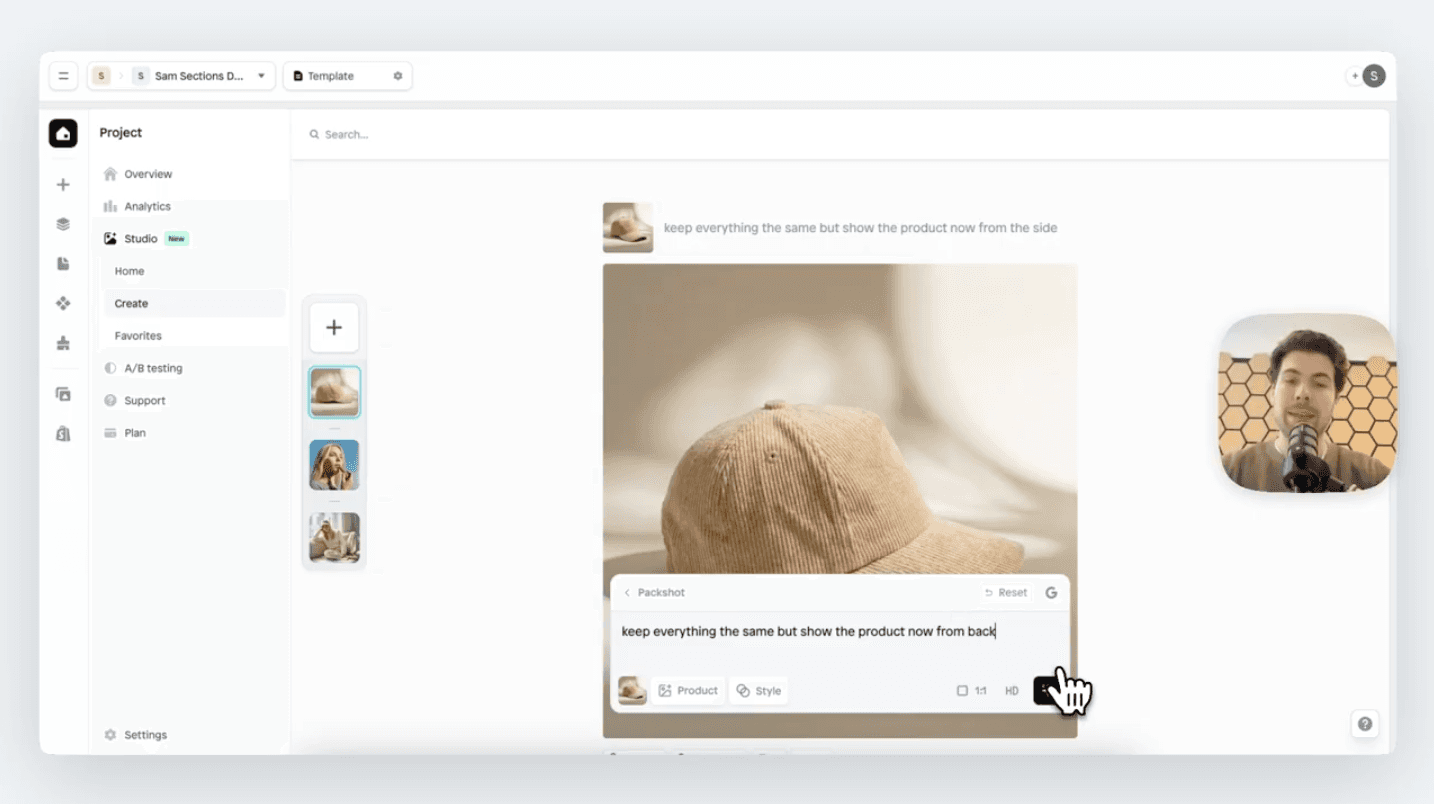Click the S user avatar at top right
Screen dimensions: 1434x804
coord(1374,76)
